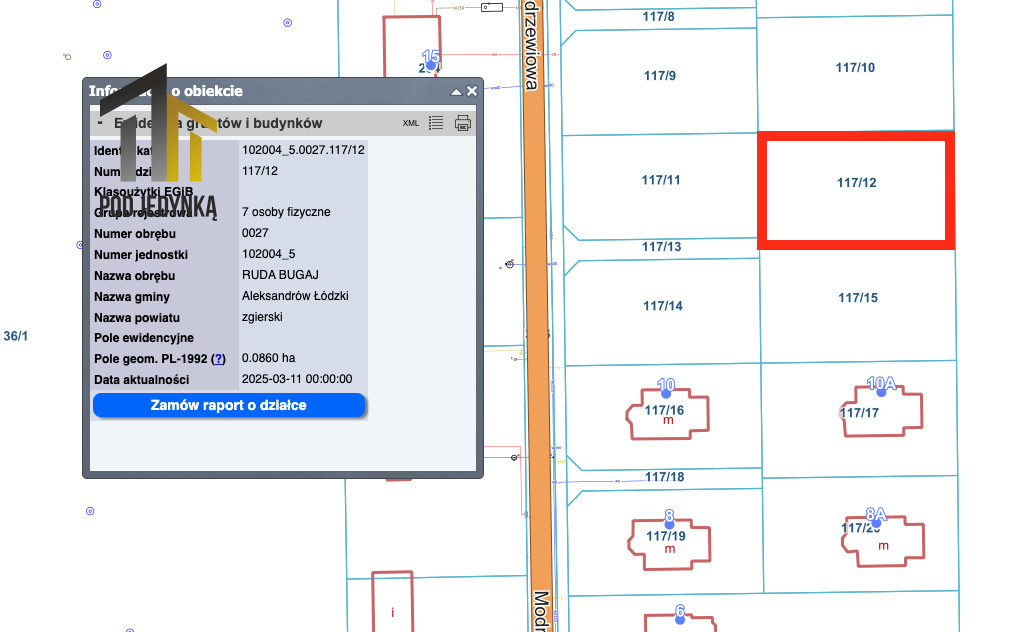Open the question mark help link for Pole geom.
Image resolution: width=1009 pixels, height=632 pixels.
pyautogui.click(x=219, y=359)
